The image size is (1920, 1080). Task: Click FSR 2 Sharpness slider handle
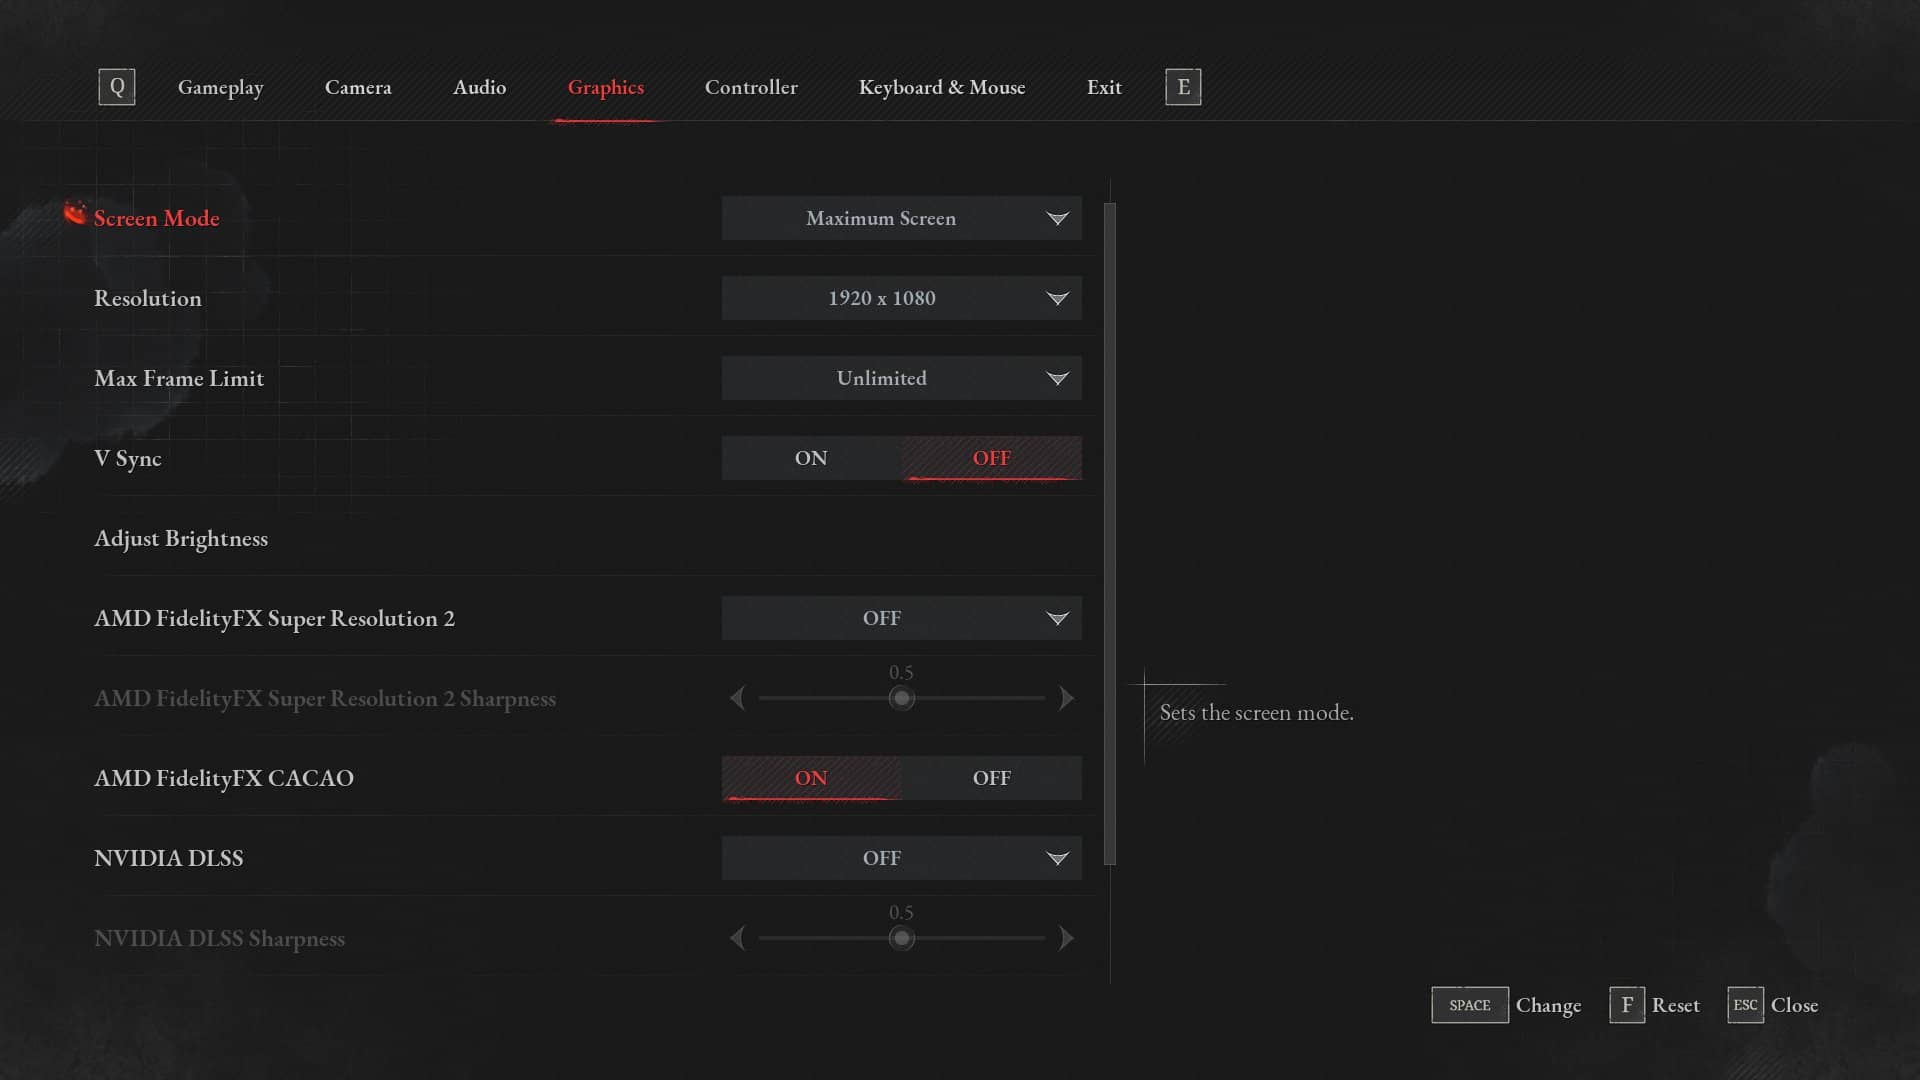pyautogui.click(x=902, y=698)
